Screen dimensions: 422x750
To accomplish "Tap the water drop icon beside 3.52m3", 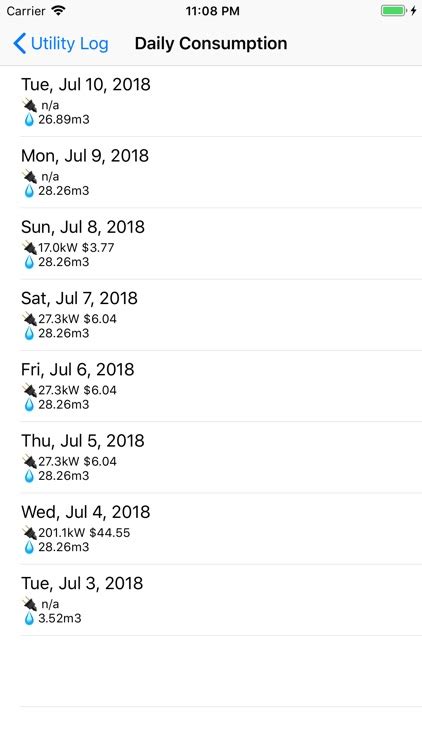I will (29, 618).
